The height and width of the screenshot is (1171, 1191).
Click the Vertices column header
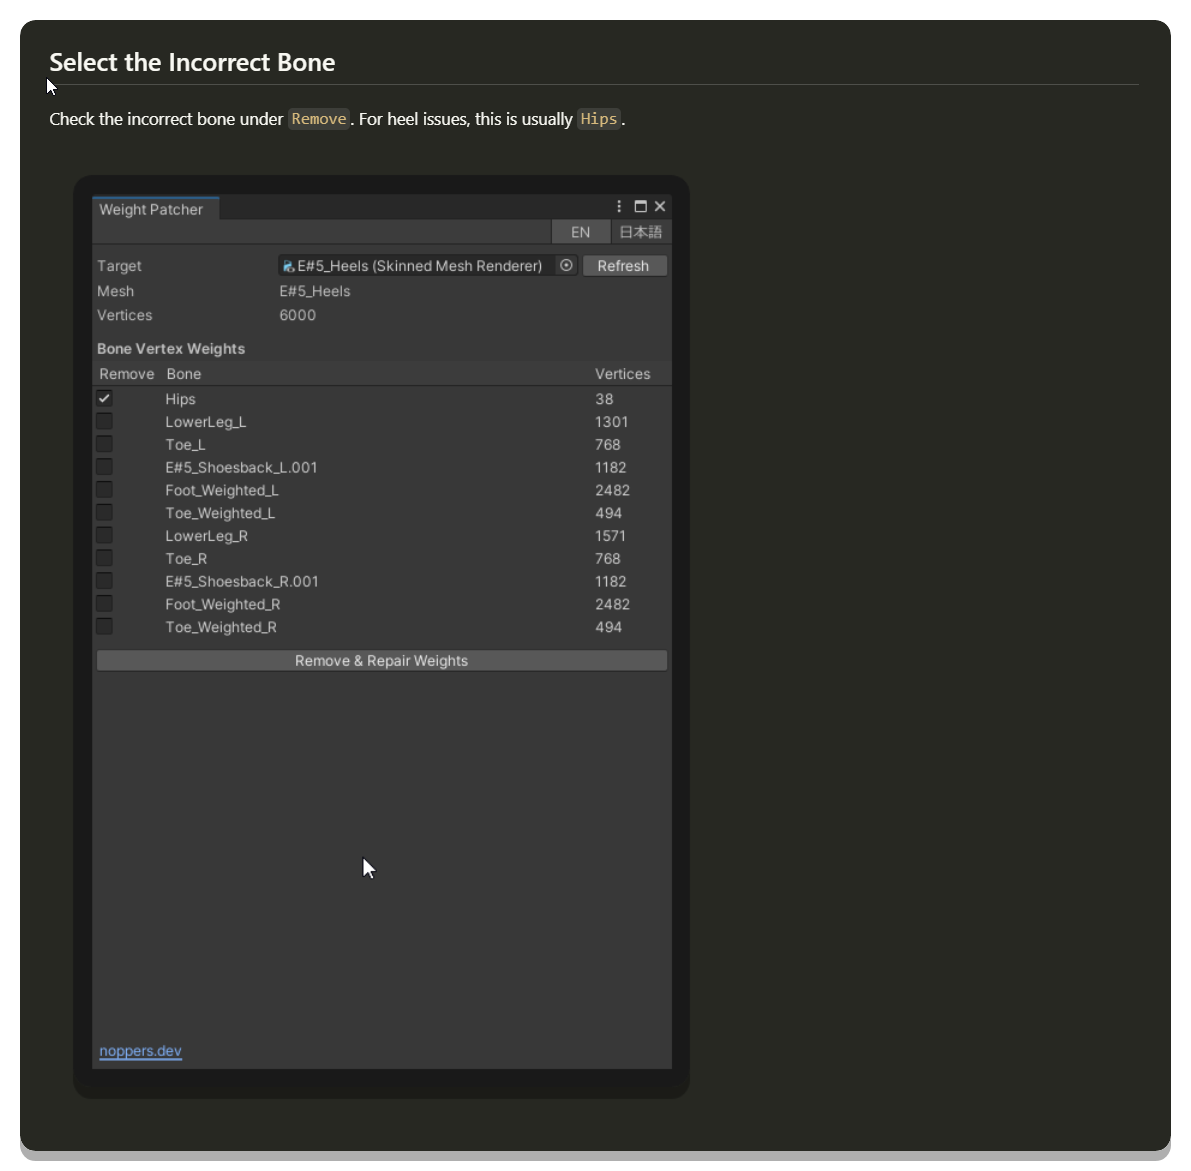click(x=623, y=374)
